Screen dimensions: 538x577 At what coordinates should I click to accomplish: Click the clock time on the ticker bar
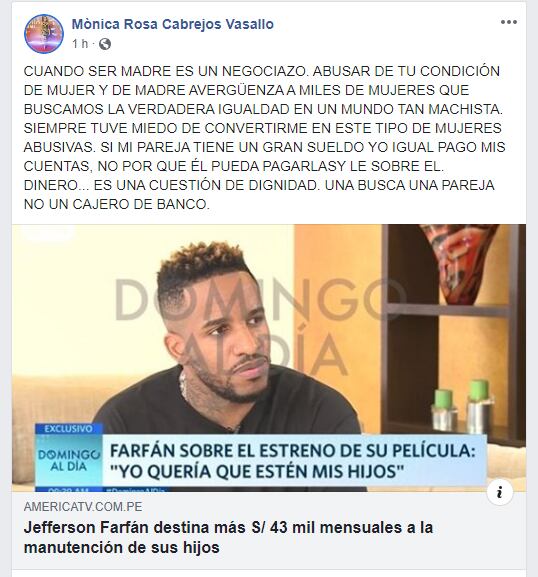point(68,489)
